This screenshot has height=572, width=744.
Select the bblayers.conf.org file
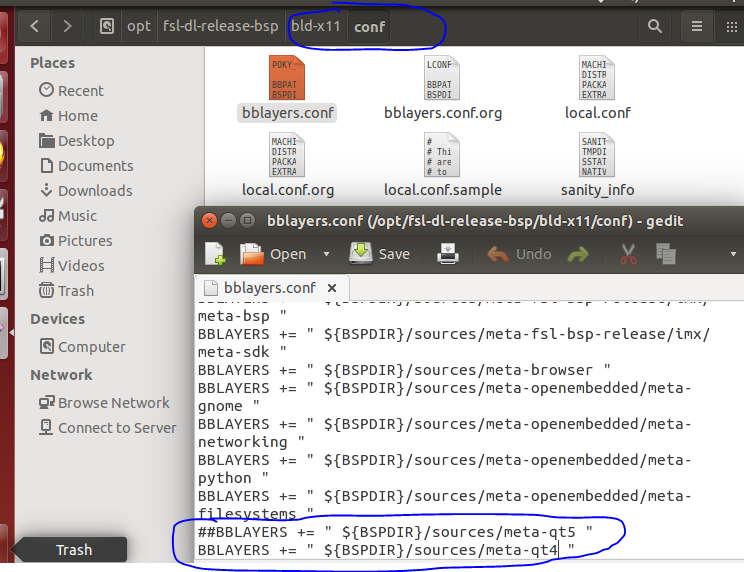442,89
